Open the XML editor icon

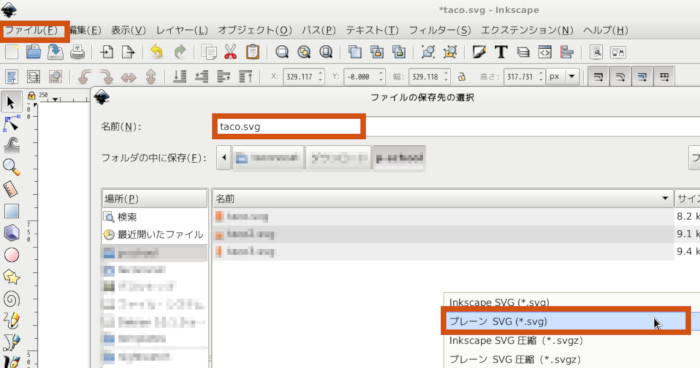(x=545, y=52)
